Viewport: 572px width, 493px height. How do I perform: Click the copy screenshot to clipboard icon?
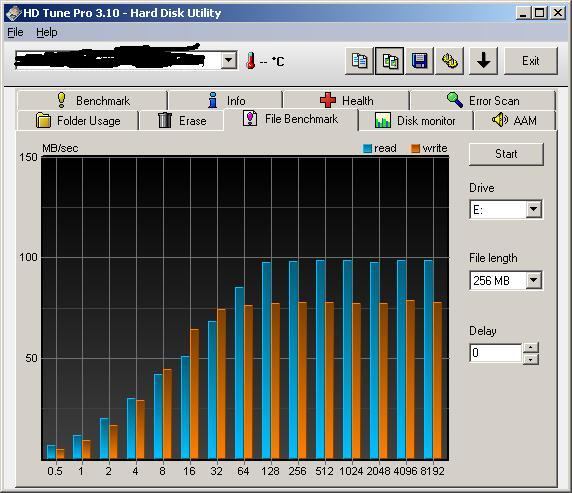390,61
